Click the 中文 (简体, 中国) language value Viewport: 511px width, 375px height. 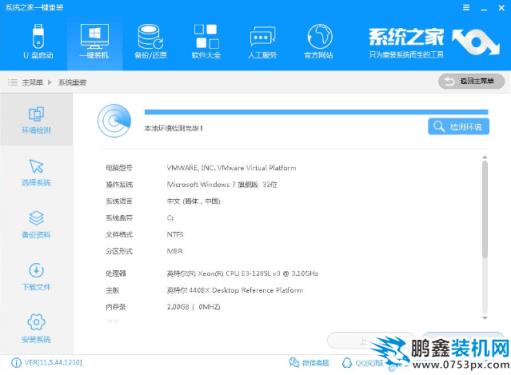point(193,201)
